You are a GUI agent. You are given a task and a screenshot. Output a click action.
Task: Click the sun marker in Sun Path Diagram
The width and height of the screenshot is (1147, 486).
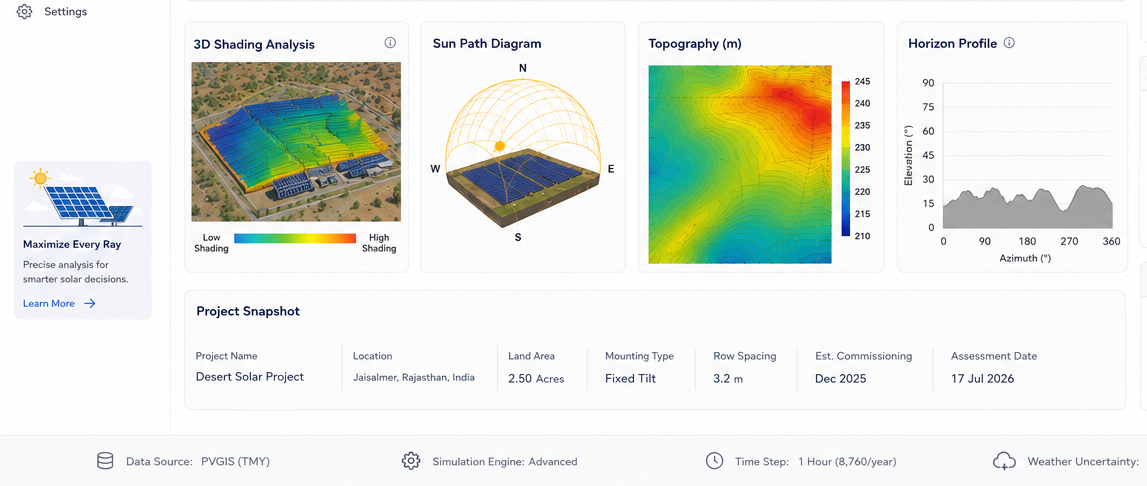click(500, 146)
